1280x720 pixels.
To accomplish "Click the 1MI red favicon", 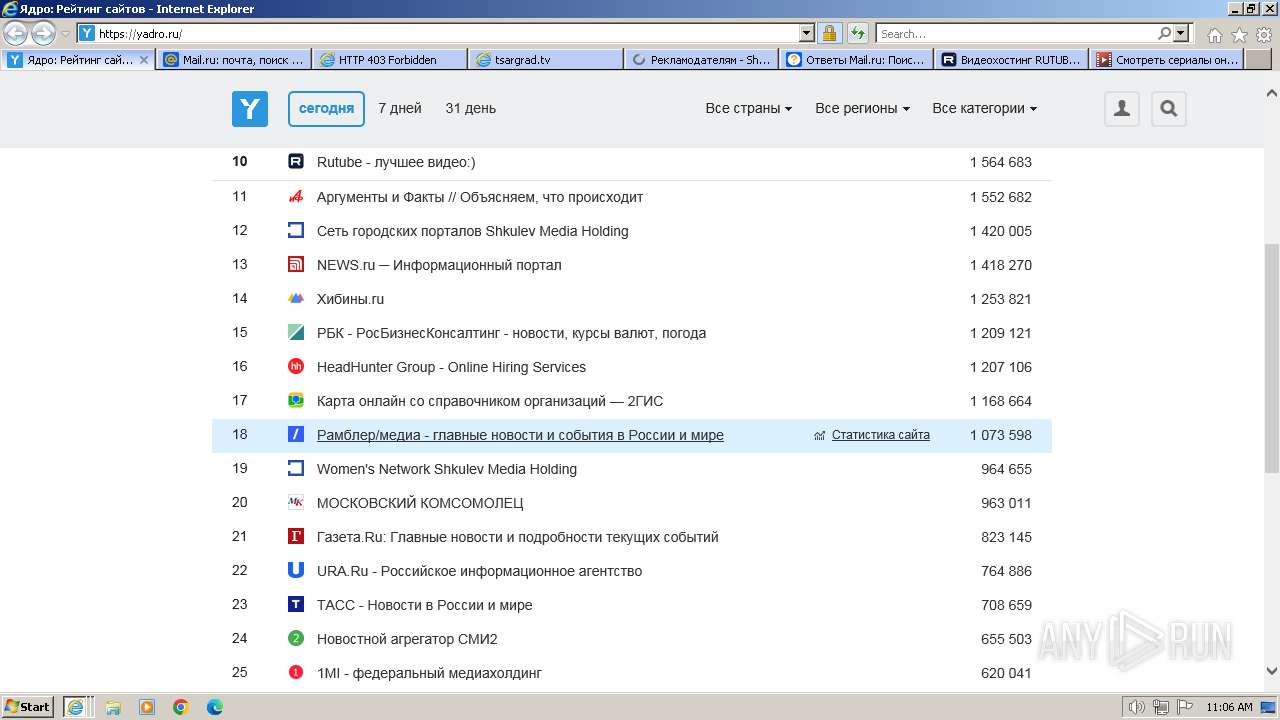I will pos(296,673).
